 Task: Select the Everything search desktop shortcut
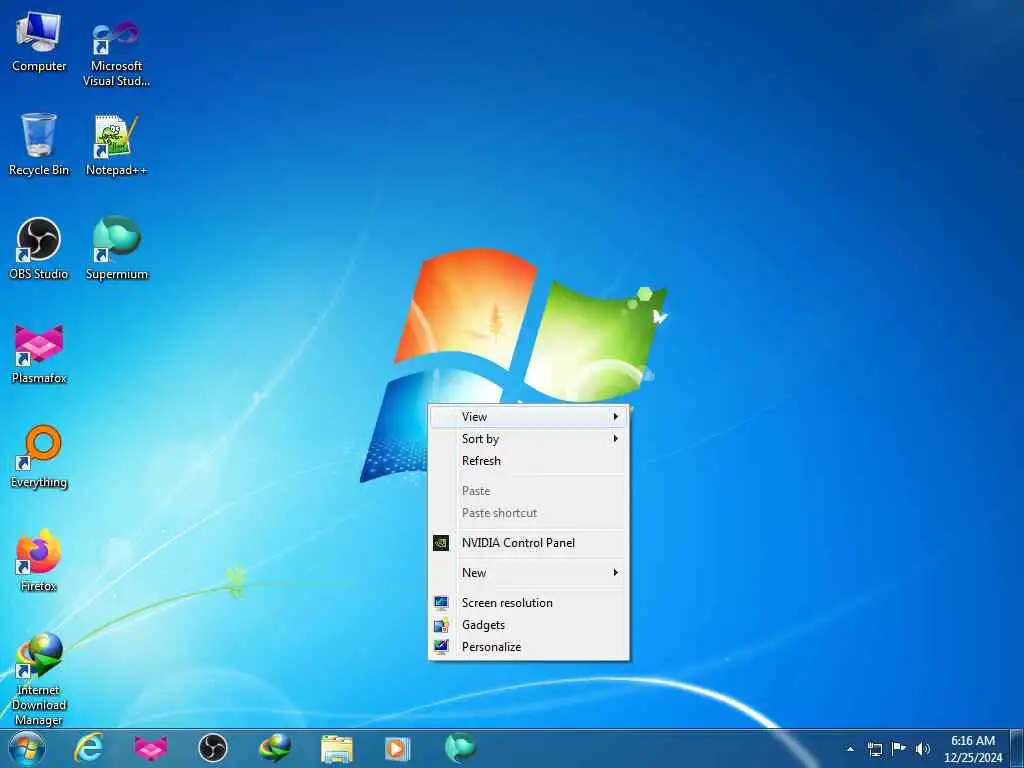coord(39,457)
